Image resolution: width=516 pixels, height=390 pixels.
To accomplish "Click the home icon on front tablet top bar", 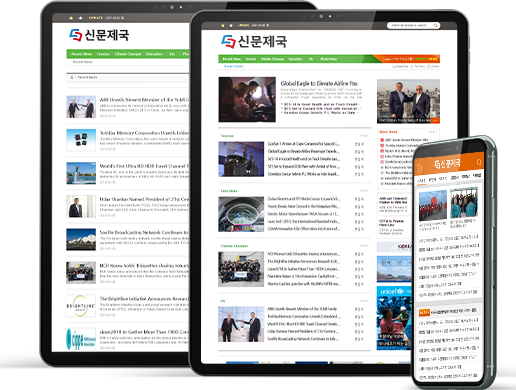I will tap(222, 25).
